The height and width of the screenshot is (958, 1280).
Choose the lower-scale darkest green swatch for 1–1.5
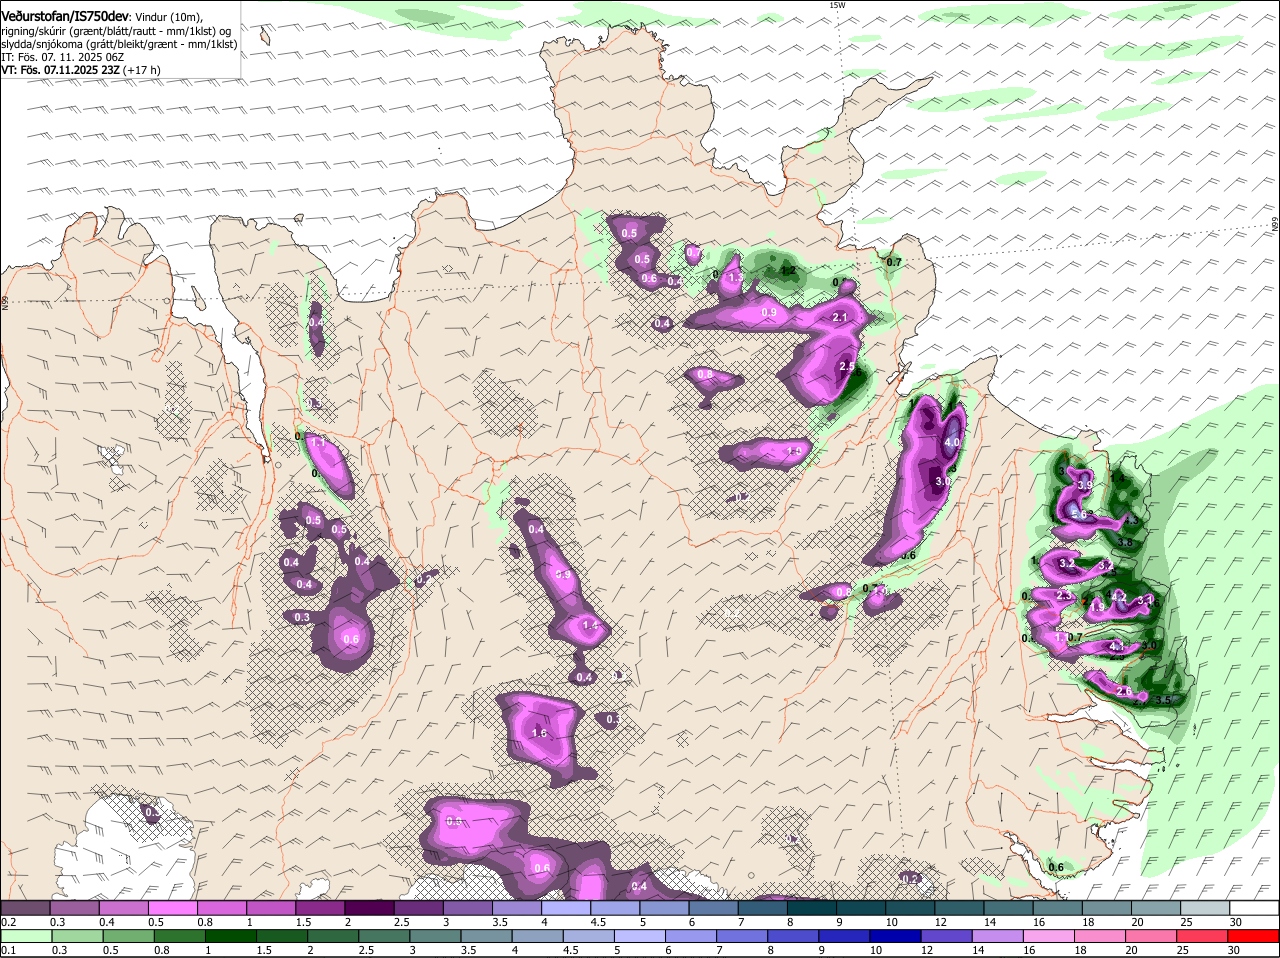(x=232, y=936)
